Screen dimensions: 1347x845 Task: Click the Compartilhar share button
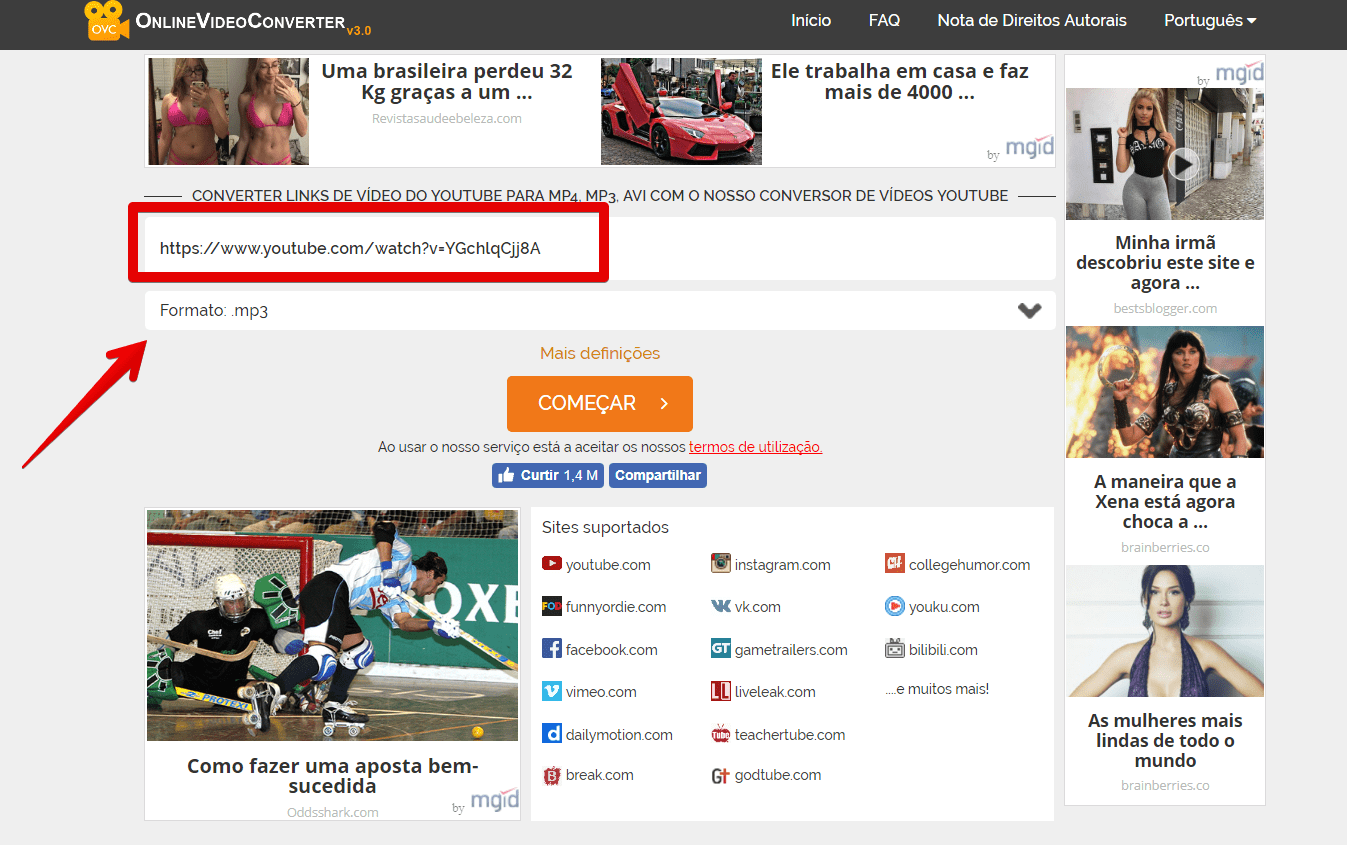pos(657,475)
